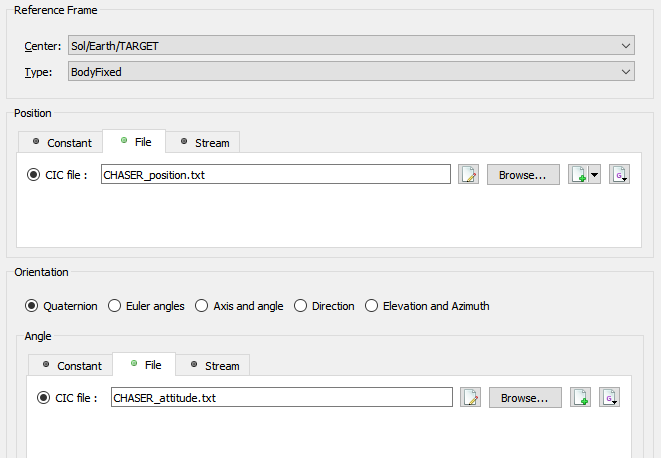This screenshot has height=458, width=661.
Task: Click Browse button for position file
Action: 523,175
